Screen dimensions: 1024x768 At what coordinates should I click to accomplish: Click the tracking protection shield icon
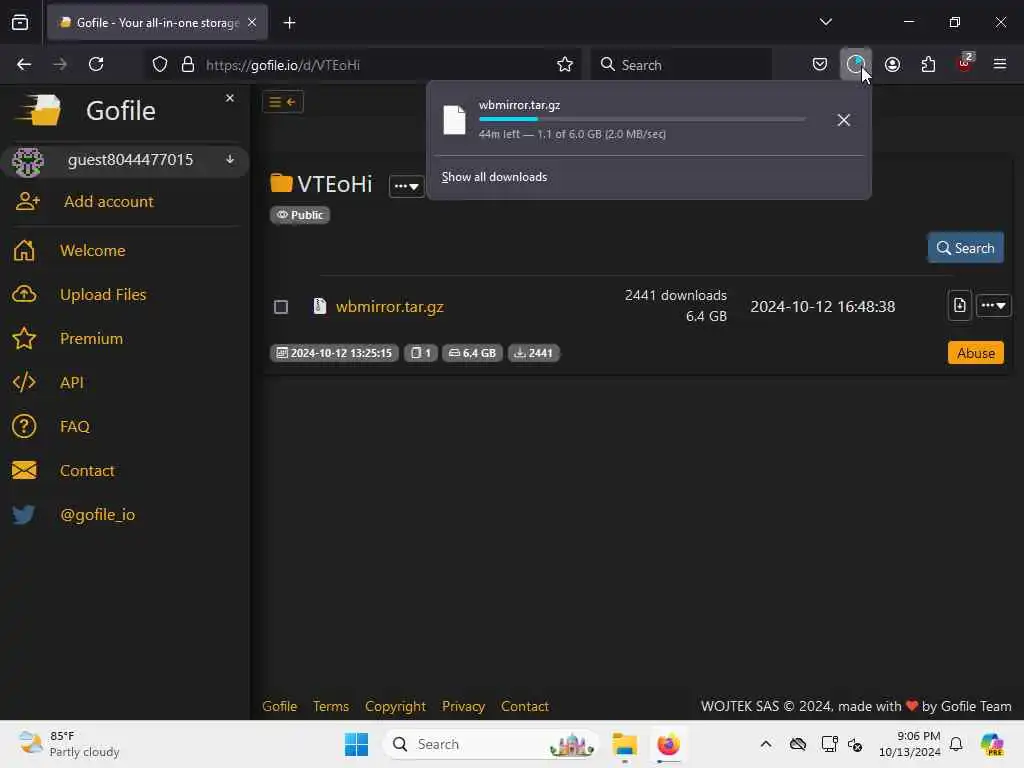tap(160, 64)
